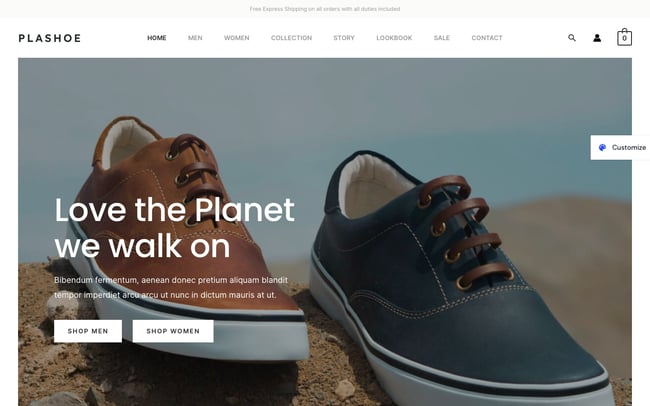This screenshot has height=406, width=650.
Task: Click the Customize palette icon
Action: [602, 147]
